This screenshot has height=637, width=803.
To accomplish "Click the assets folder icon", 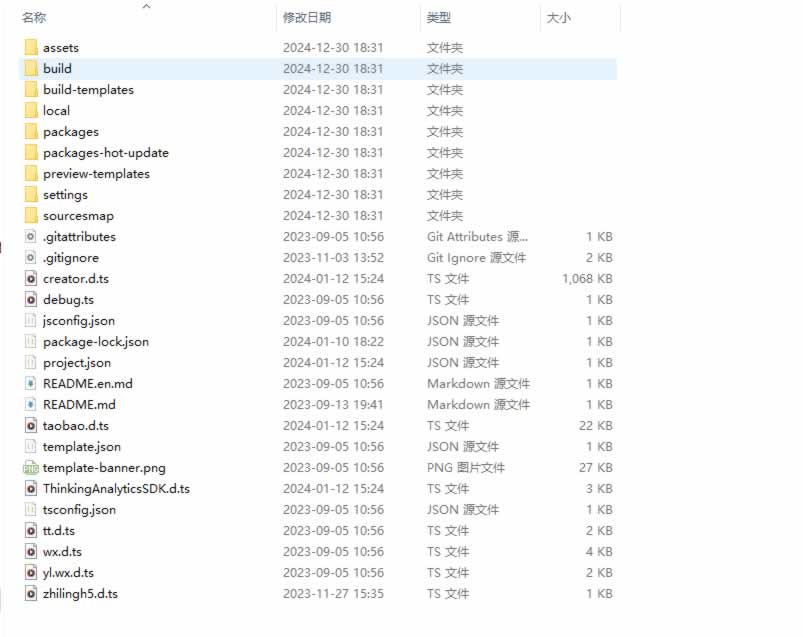I will point(30,47).
